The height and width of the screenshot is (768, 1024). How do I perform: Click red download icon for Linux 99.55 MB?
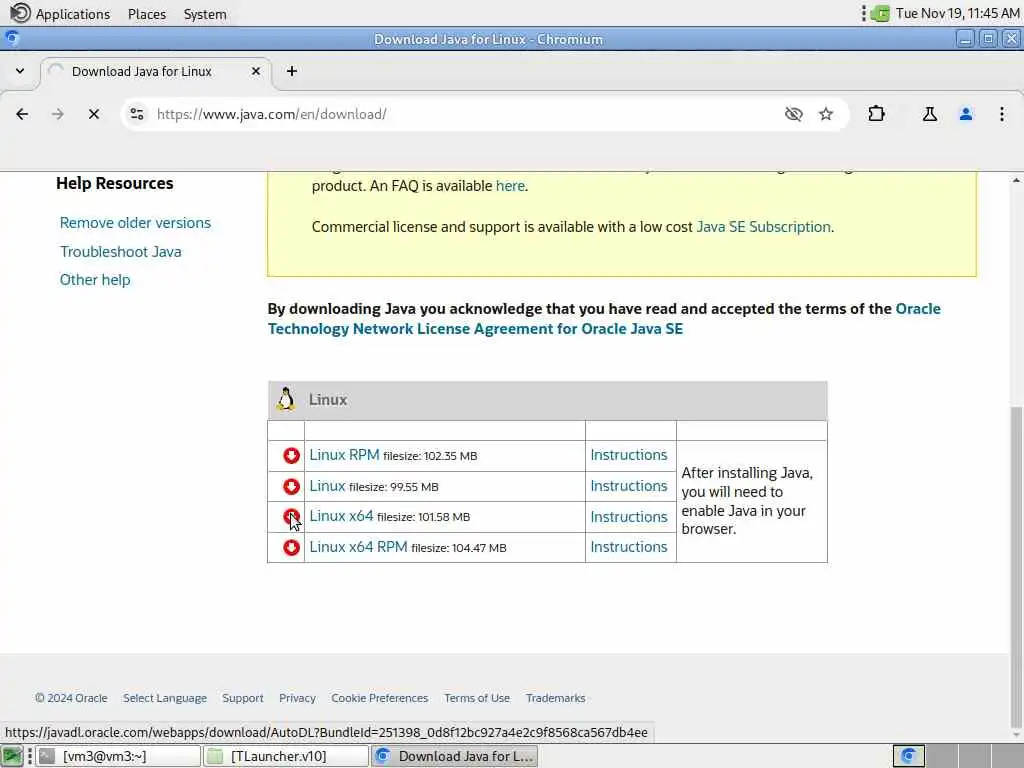[291, 487]
